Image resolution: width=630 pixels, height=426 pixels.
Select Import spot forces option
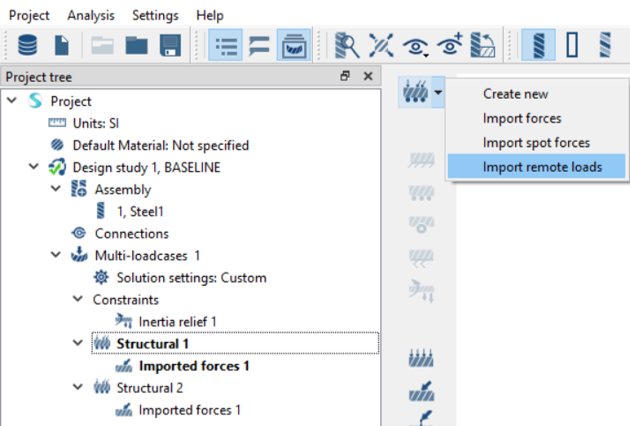pyautogui.click(x=535, y=142)
